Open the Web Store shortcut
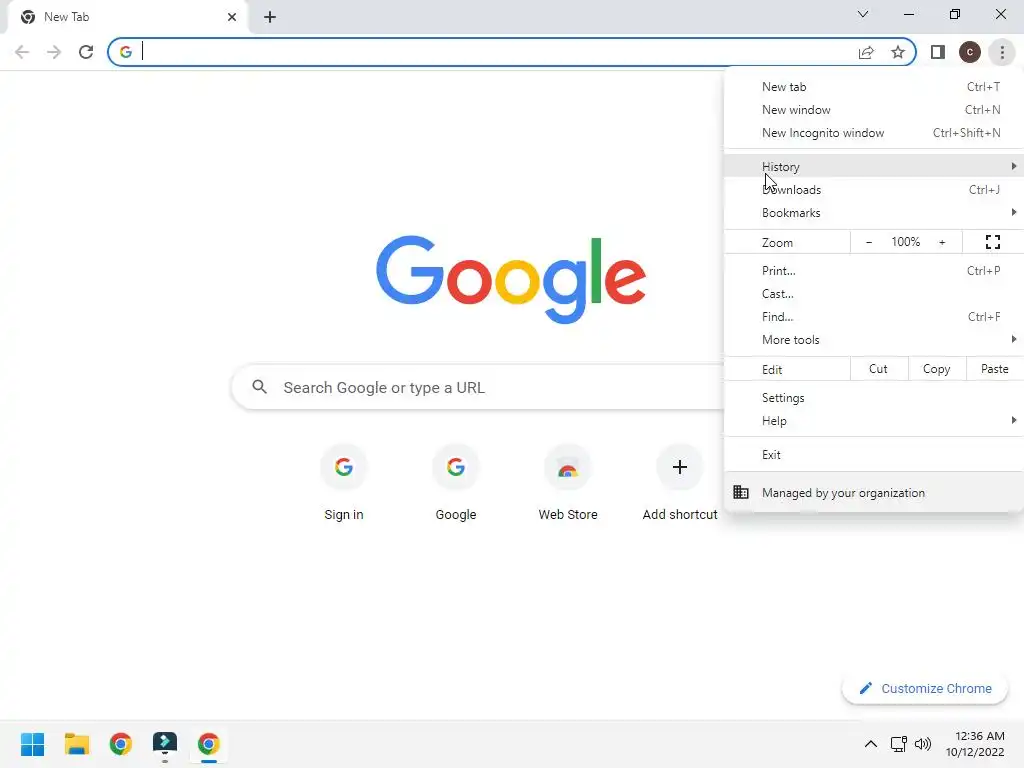This screenshot has width=1024, height=768. [568, 484]
